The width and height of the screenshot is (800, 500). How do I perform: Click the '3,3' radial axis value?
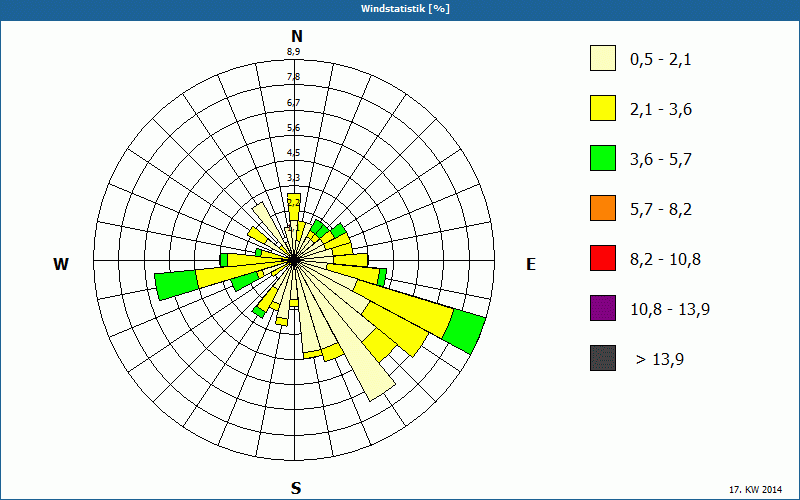tap(293, 178)
